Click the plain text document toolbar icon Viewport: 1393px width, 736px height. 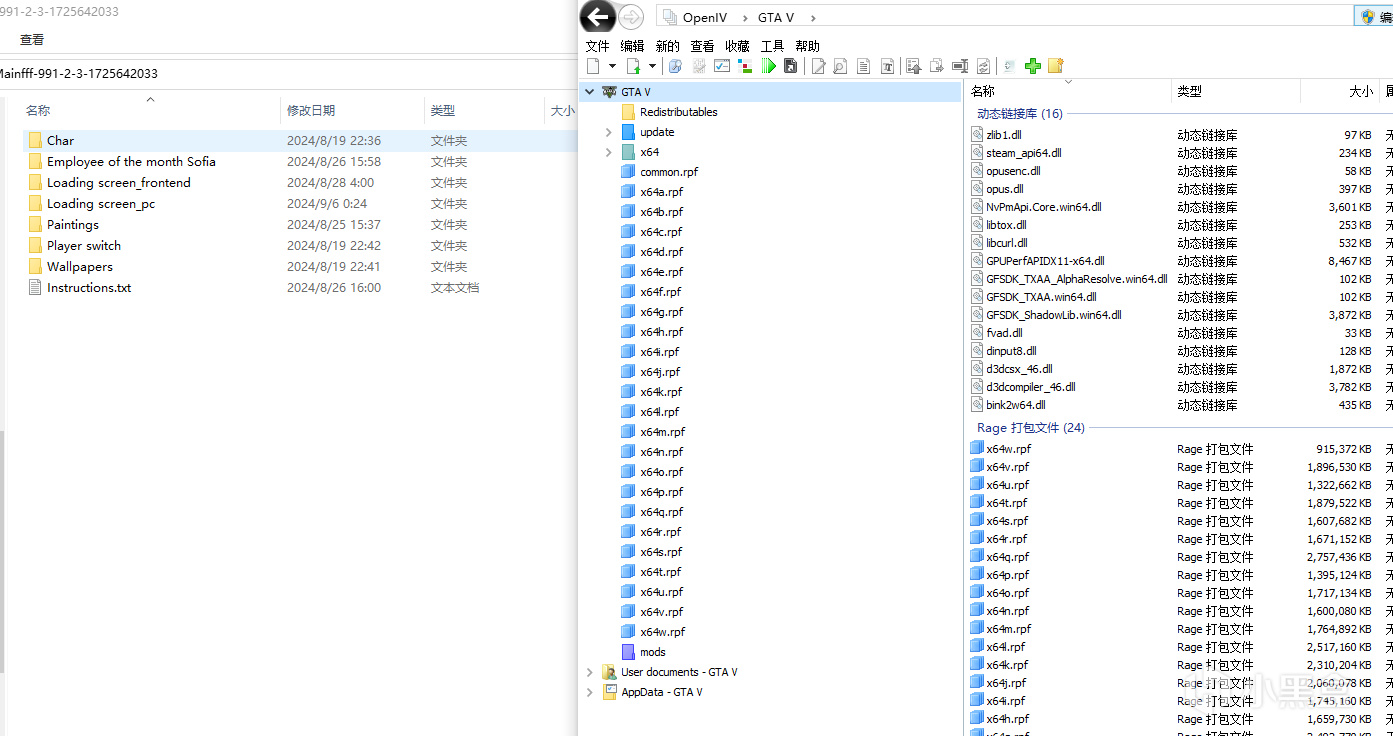tap(864, 66)
